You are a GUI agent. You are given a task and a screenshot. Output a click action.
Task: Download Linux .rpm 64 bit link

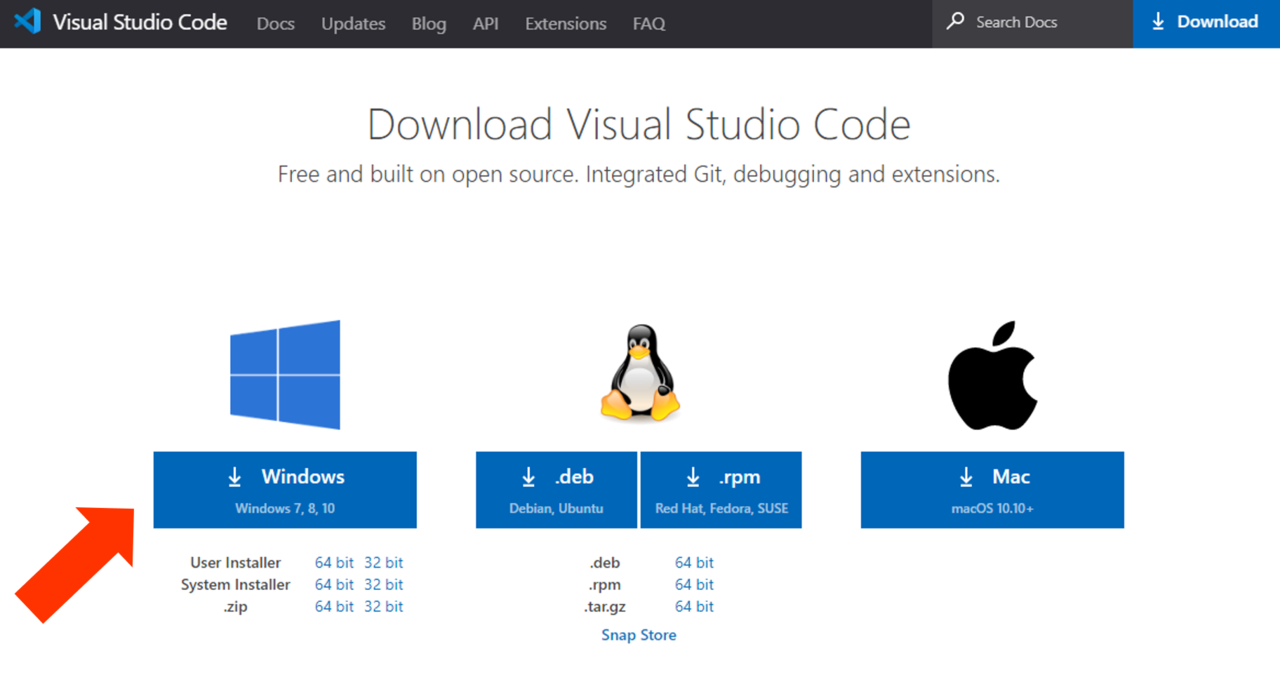coord(694,585)
